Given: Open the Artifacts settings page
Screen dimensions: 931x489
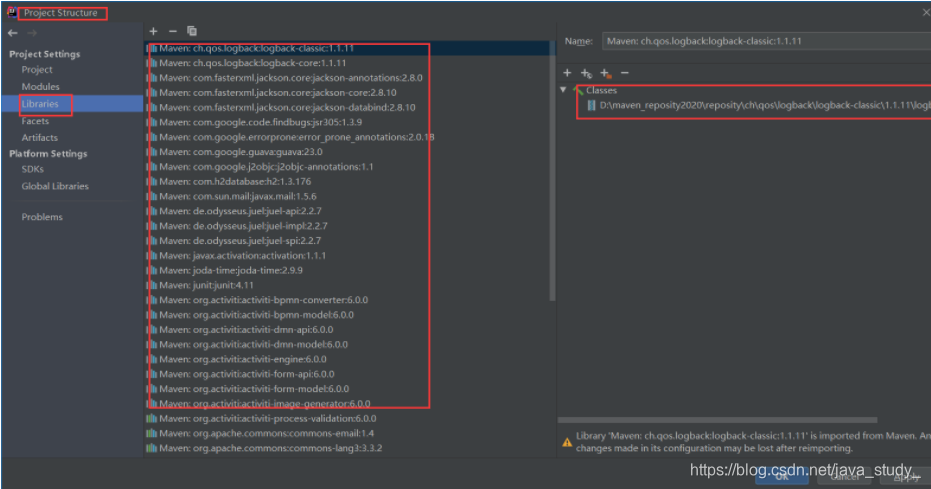Looking at the screenshot, I should [x=40, y=138].
